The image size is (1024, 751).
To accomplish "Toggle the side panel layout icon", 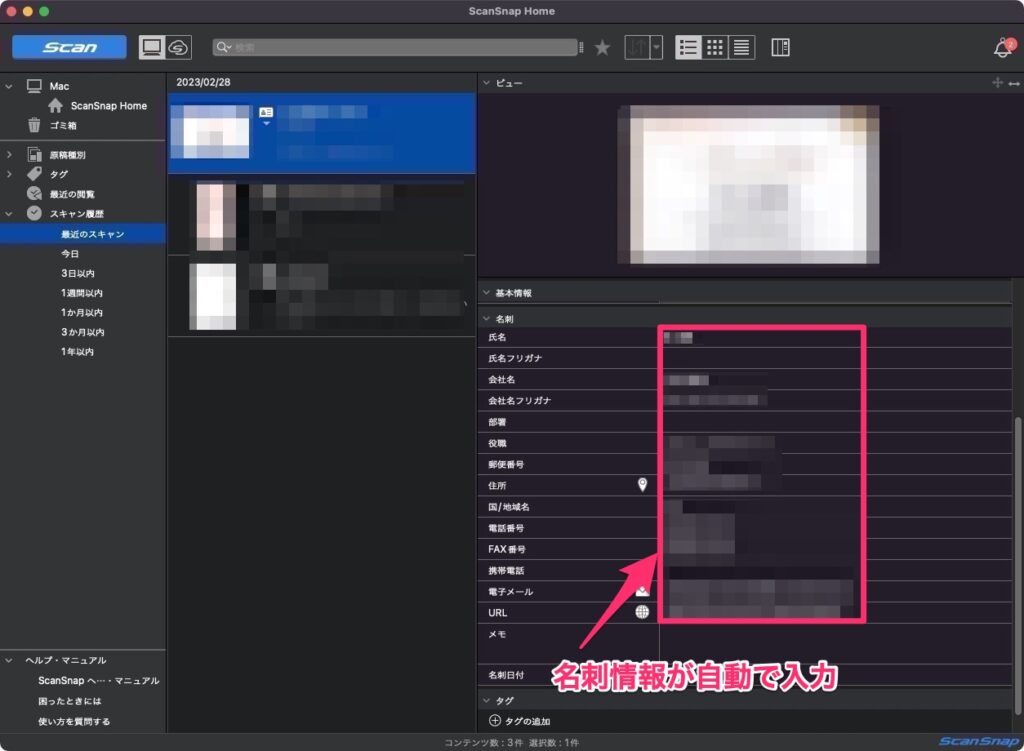I will tap(780, 47).
